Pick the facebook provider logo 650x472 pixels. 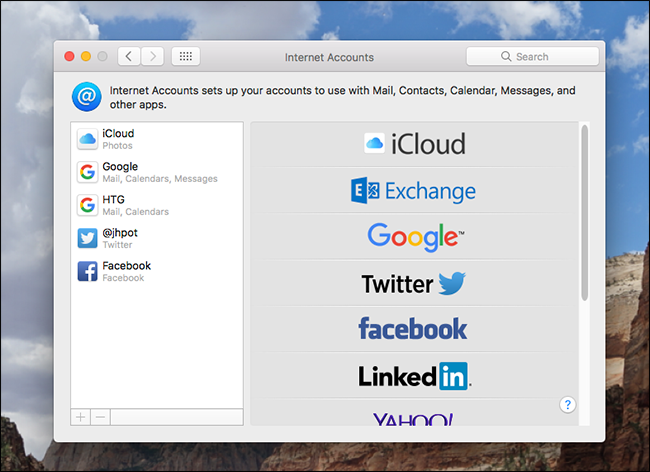coord(414,329)
